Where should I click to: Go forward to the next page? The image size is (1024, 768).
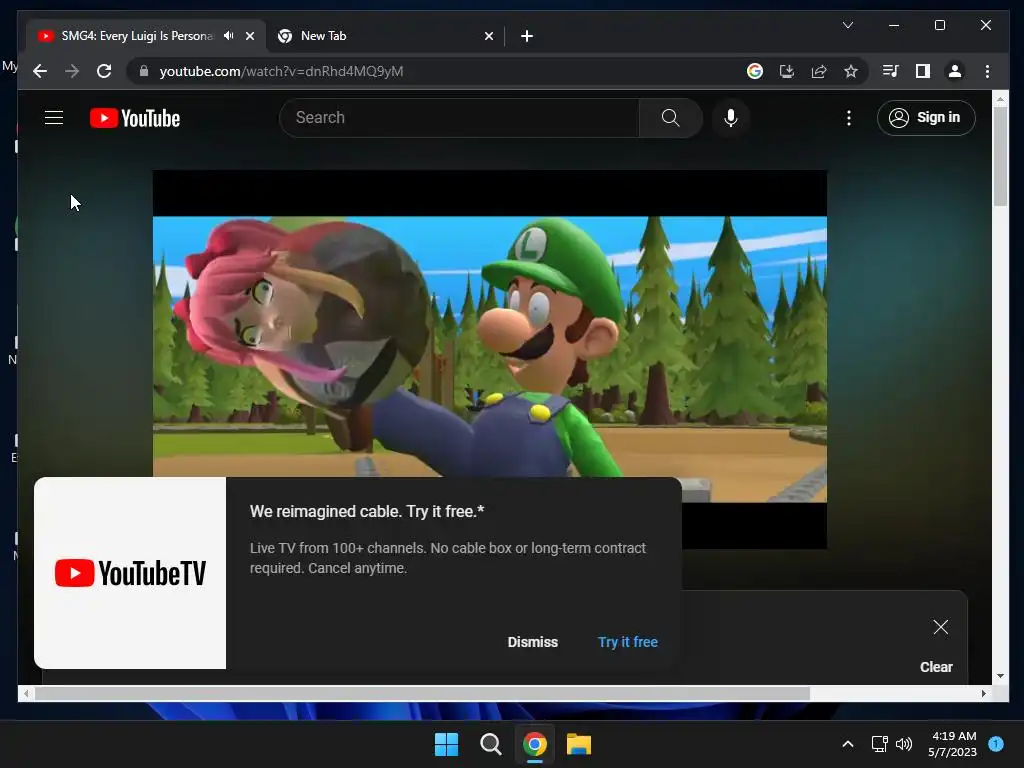coord(72,71)
